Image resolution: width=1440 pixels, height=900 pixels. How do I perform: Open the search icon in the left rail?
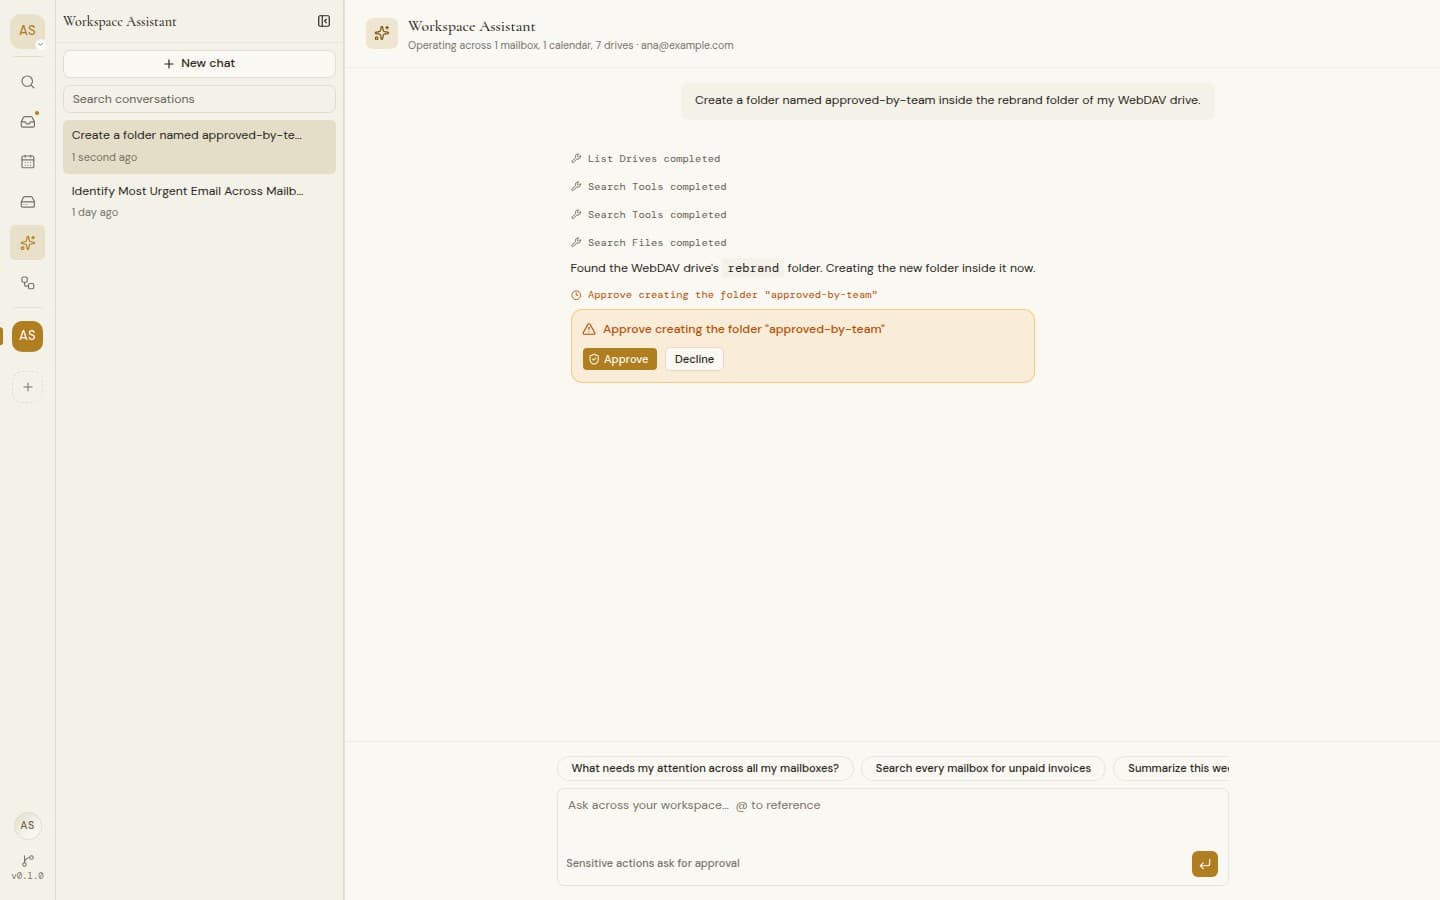(x=28, y=82)
